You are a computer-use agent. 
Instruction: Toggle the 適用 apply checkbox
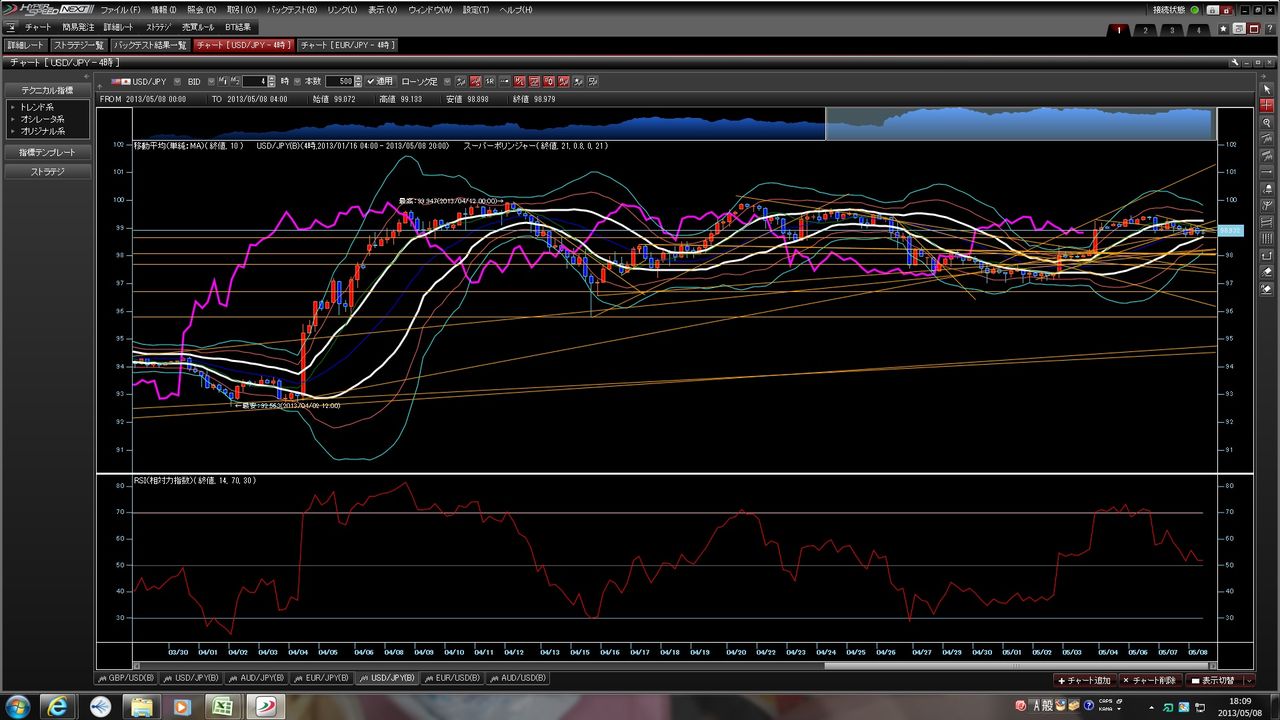pyautogui.click(x=371, y=81)
